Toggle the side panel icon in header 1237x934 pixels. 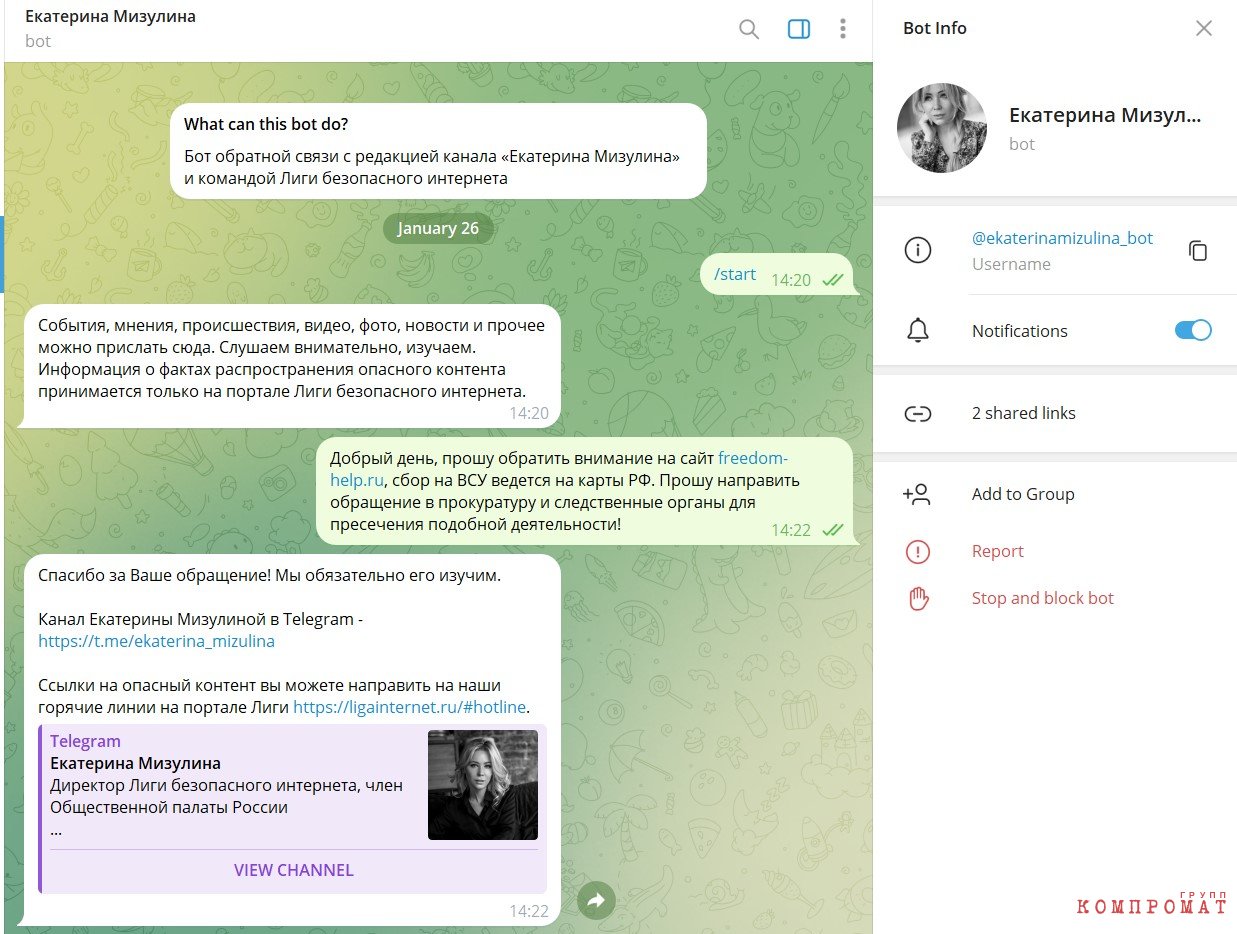click(x=799, y=29)
